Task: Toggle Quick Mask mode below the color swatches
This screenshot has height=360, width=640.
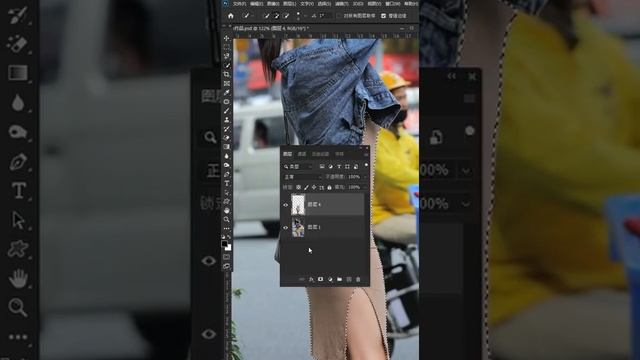Action: [227, 257]
